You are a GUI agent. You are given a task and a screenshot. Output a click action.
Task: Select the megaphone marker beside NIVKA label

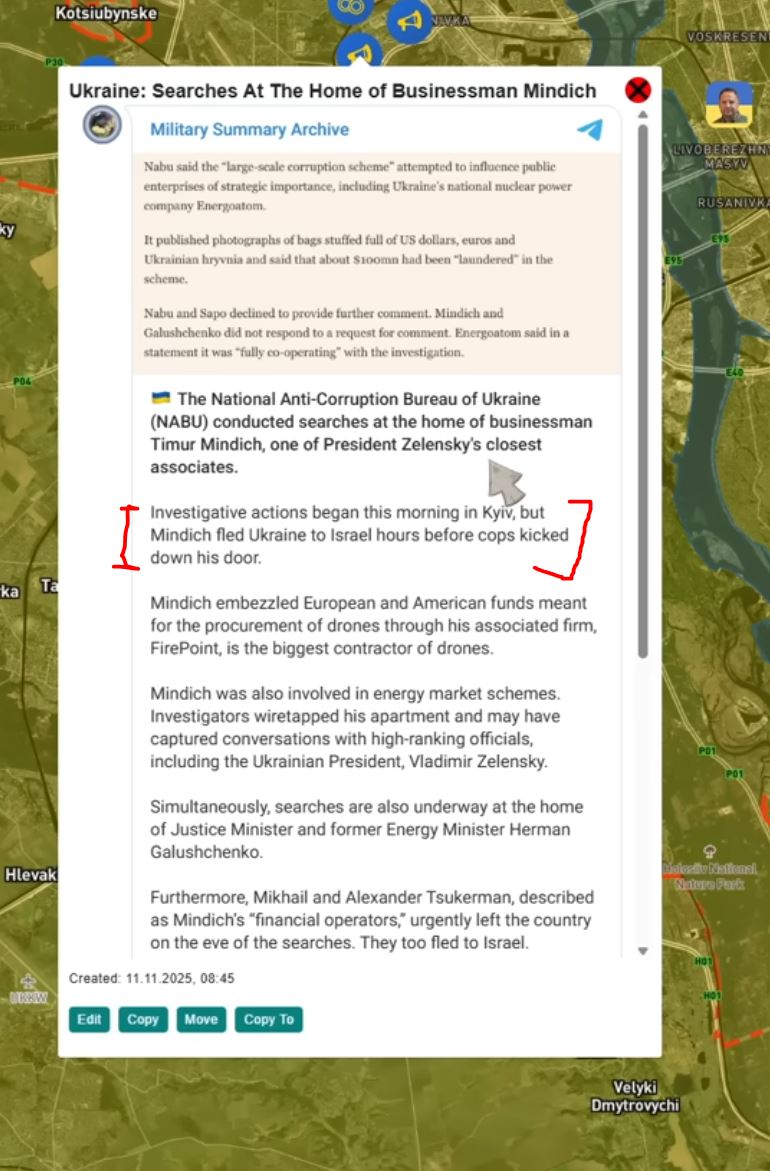409,22
